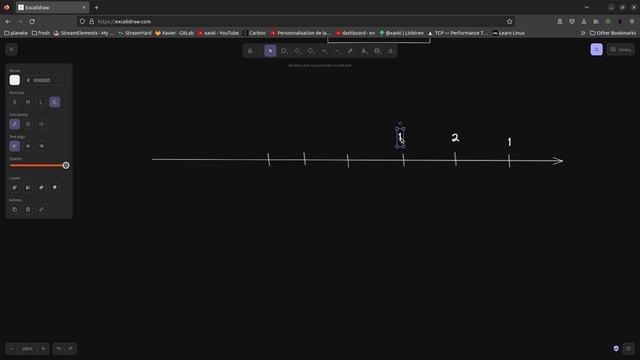Screen dimensions: 640x360
Task: Open the fresh bookmarks folder
Action: point(40,33)
